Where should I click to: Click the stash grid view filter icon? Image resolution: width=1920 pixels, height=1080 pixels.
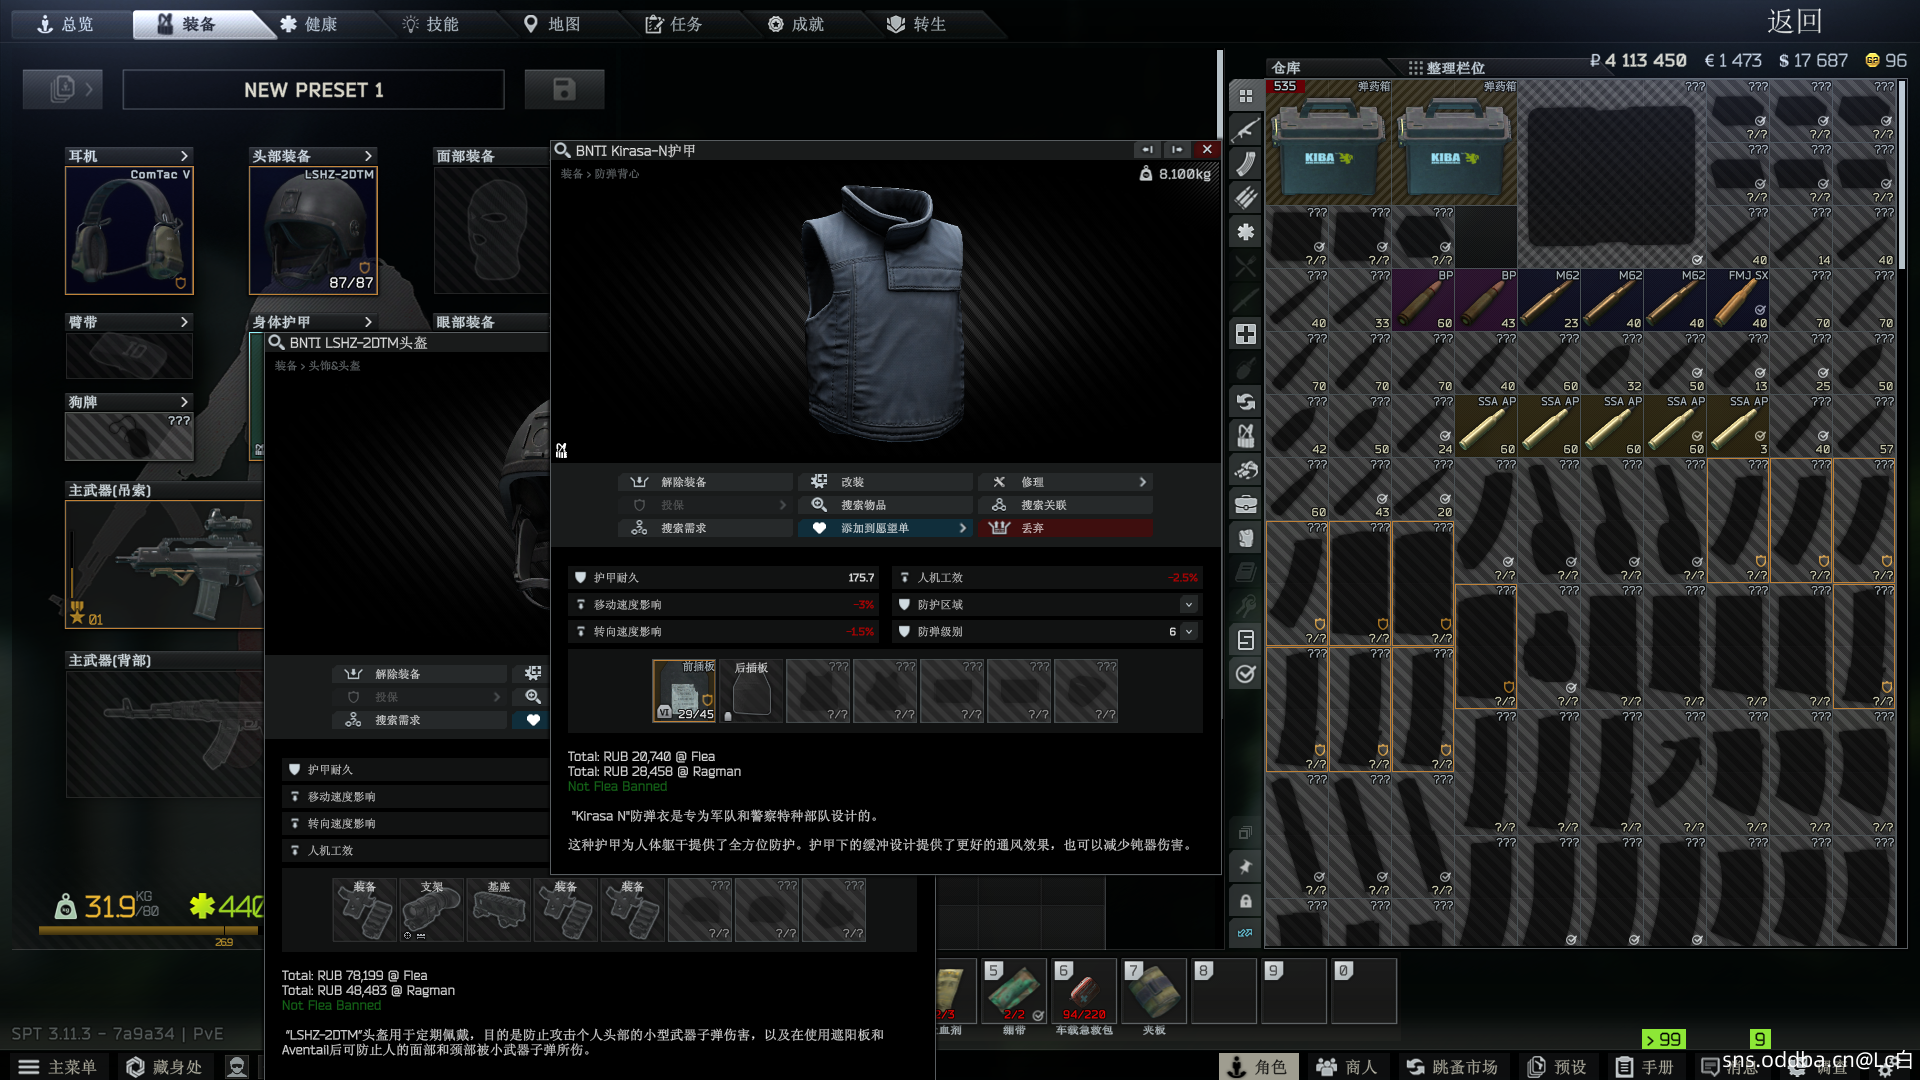1245,96
